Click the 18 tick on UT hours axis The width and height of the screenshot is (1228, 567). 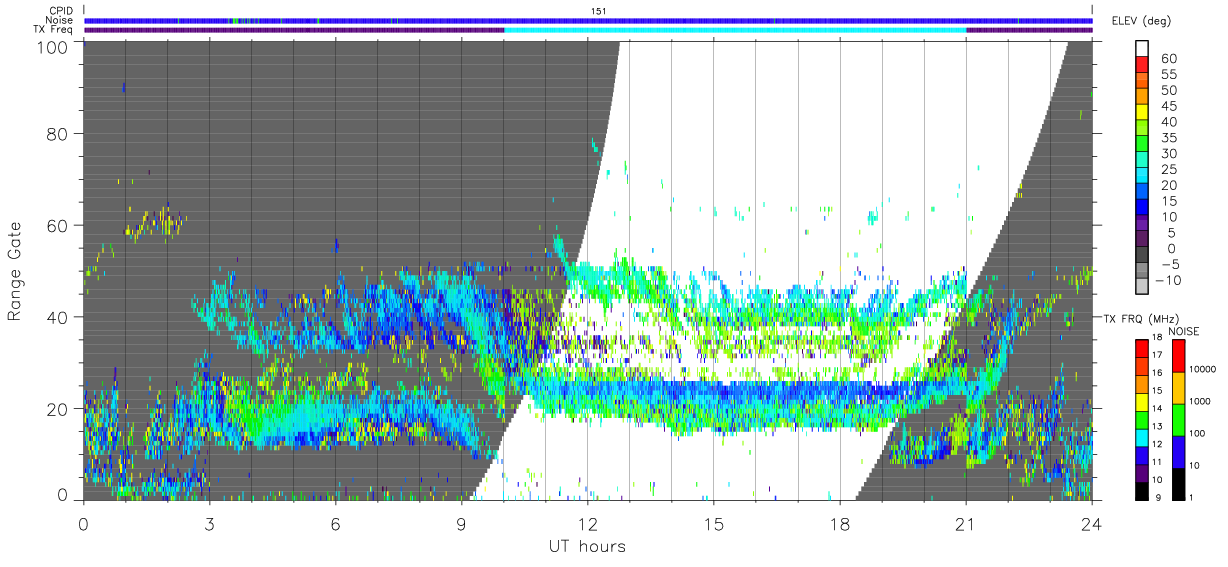[x=840, y=522]
